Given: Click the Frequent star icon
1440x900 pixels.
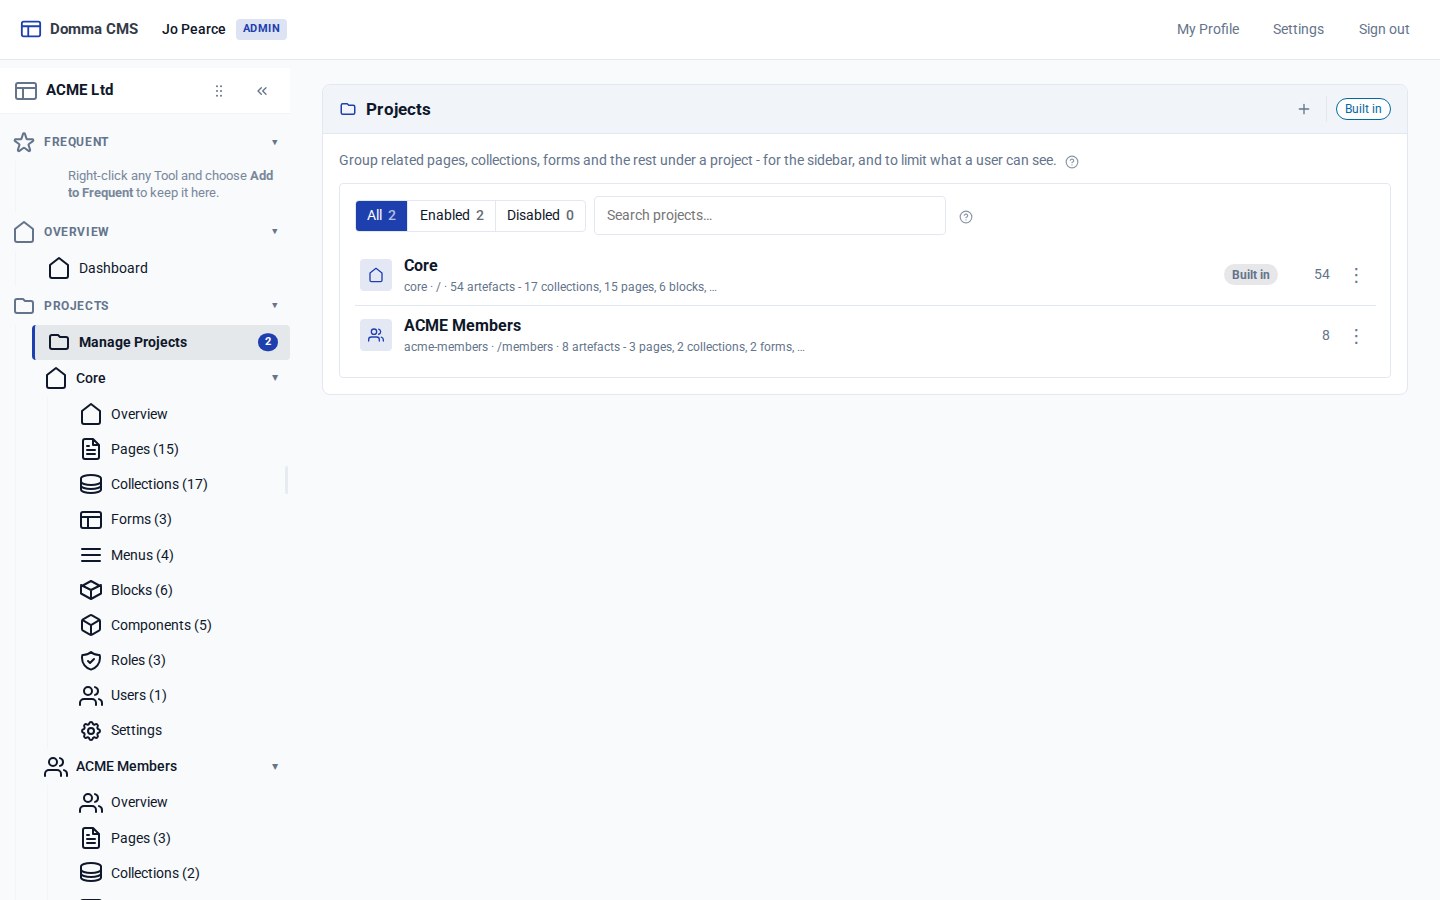Looking at the screenshot, I should coord(24,142).
